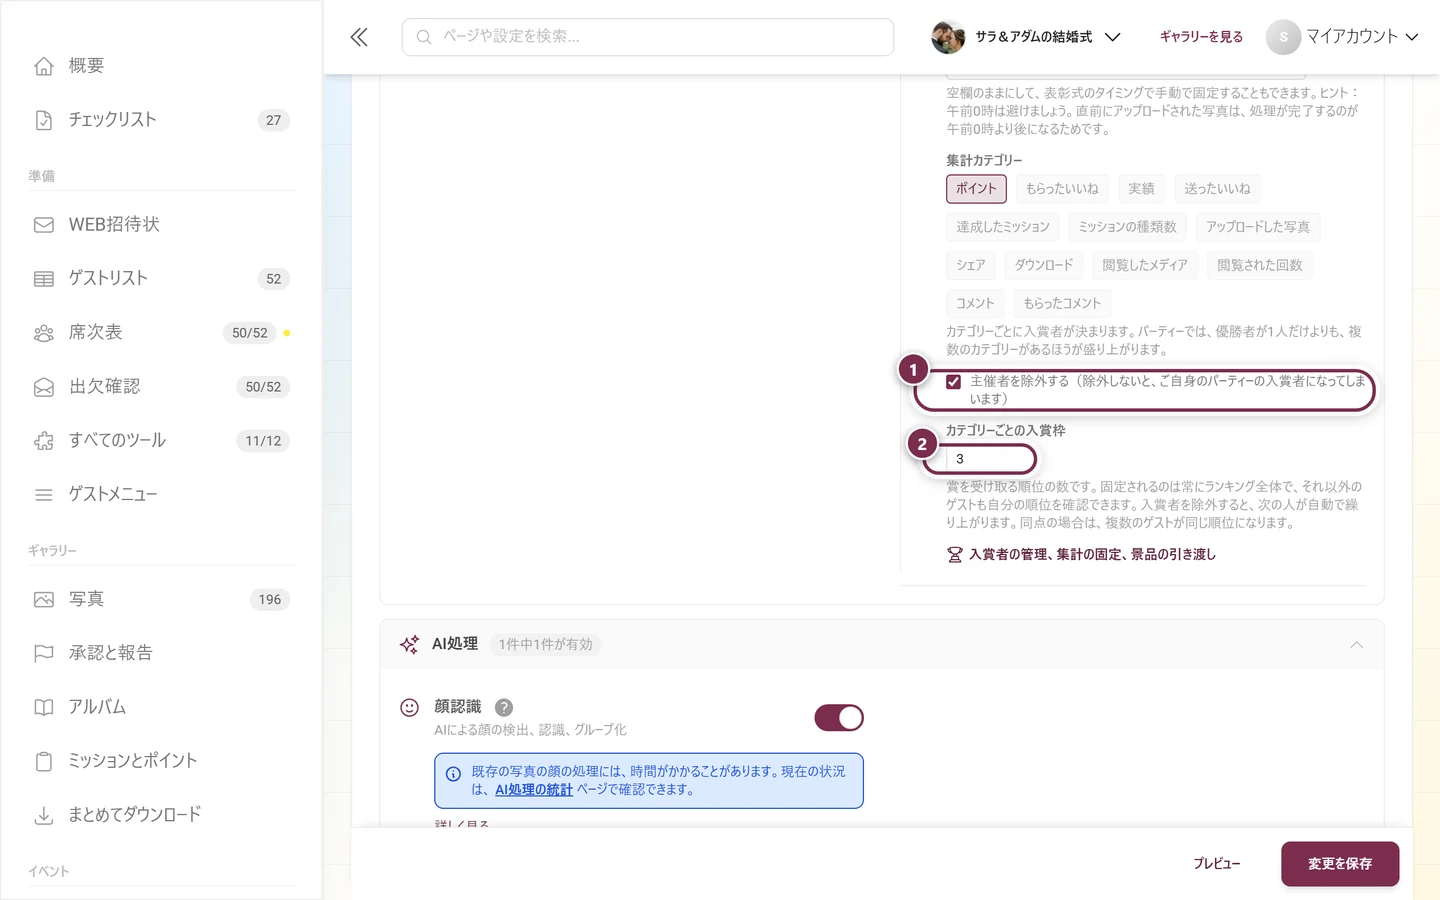The image size is (1440, 900).
Task: Click the AI処理 sparkle icon
Action: [409, 645]
